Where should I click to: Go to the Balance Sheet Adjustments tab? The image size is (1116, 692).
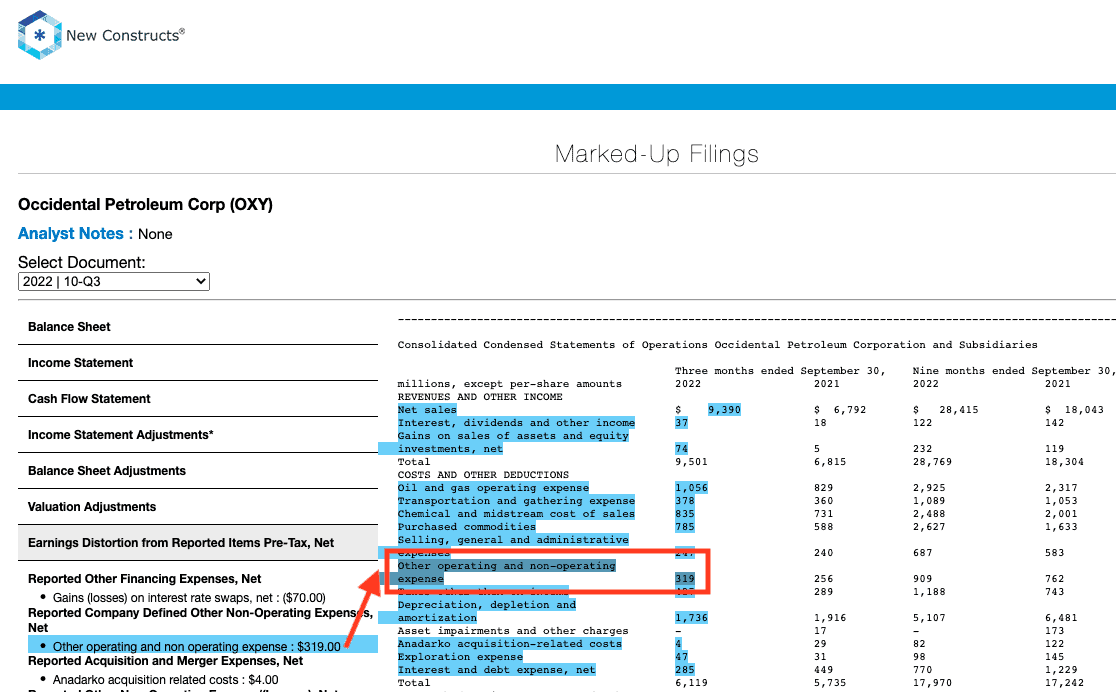click(198, 471)
